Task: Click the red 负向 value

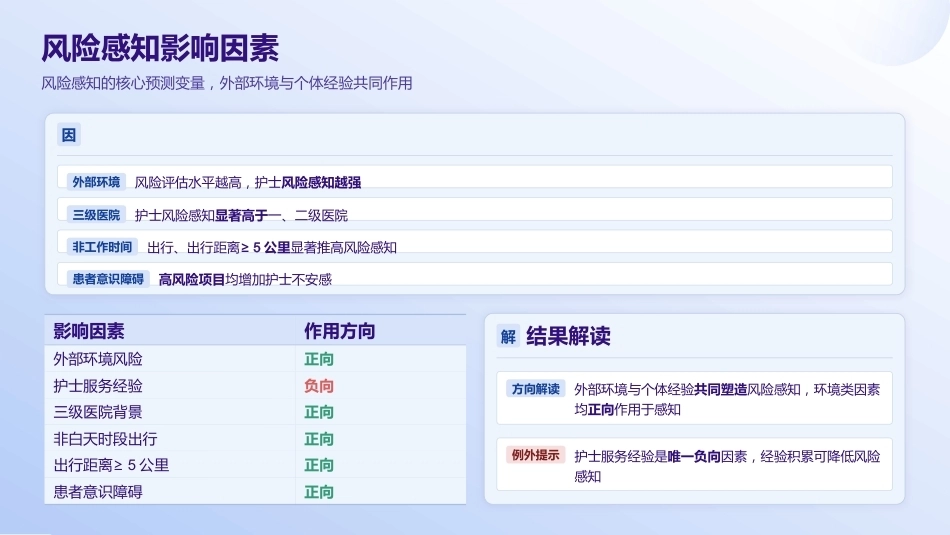Action: pos(319,386)
